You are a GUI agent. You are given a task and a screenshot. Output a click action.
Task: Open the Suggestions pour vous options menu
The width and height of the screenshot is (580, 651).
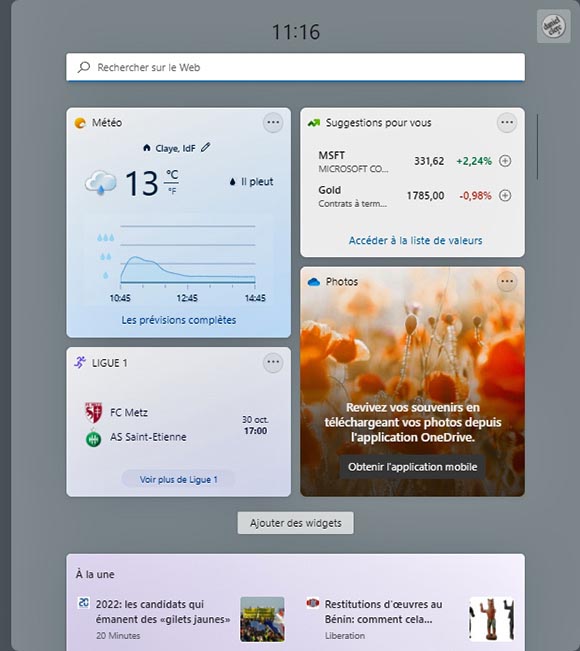[507, 122]
